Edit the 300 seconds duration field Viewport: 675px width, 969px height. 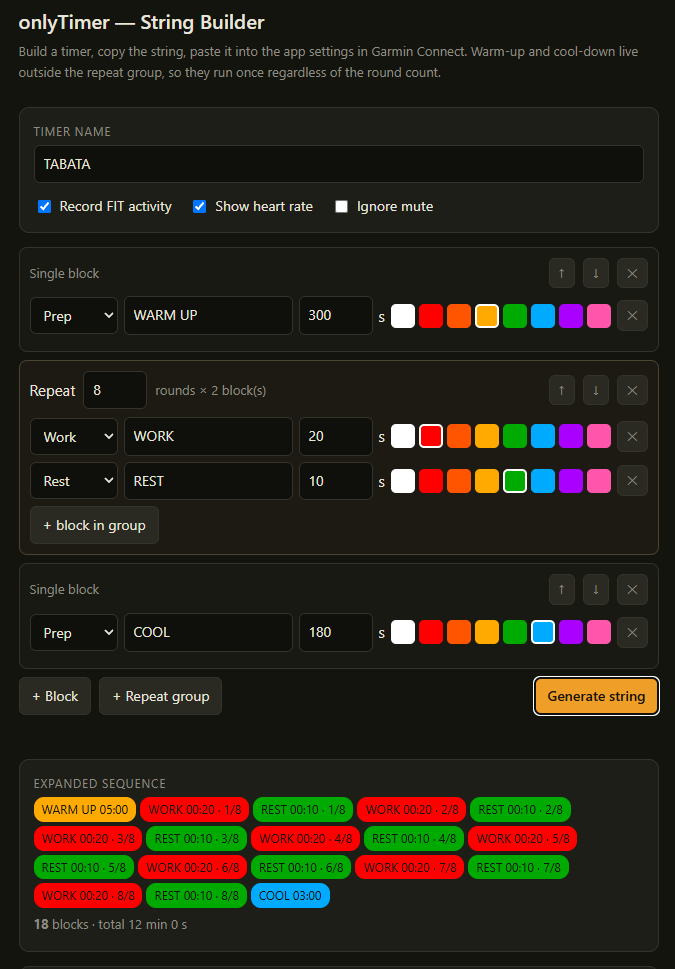pyautogui.click(x=336, y=315)
